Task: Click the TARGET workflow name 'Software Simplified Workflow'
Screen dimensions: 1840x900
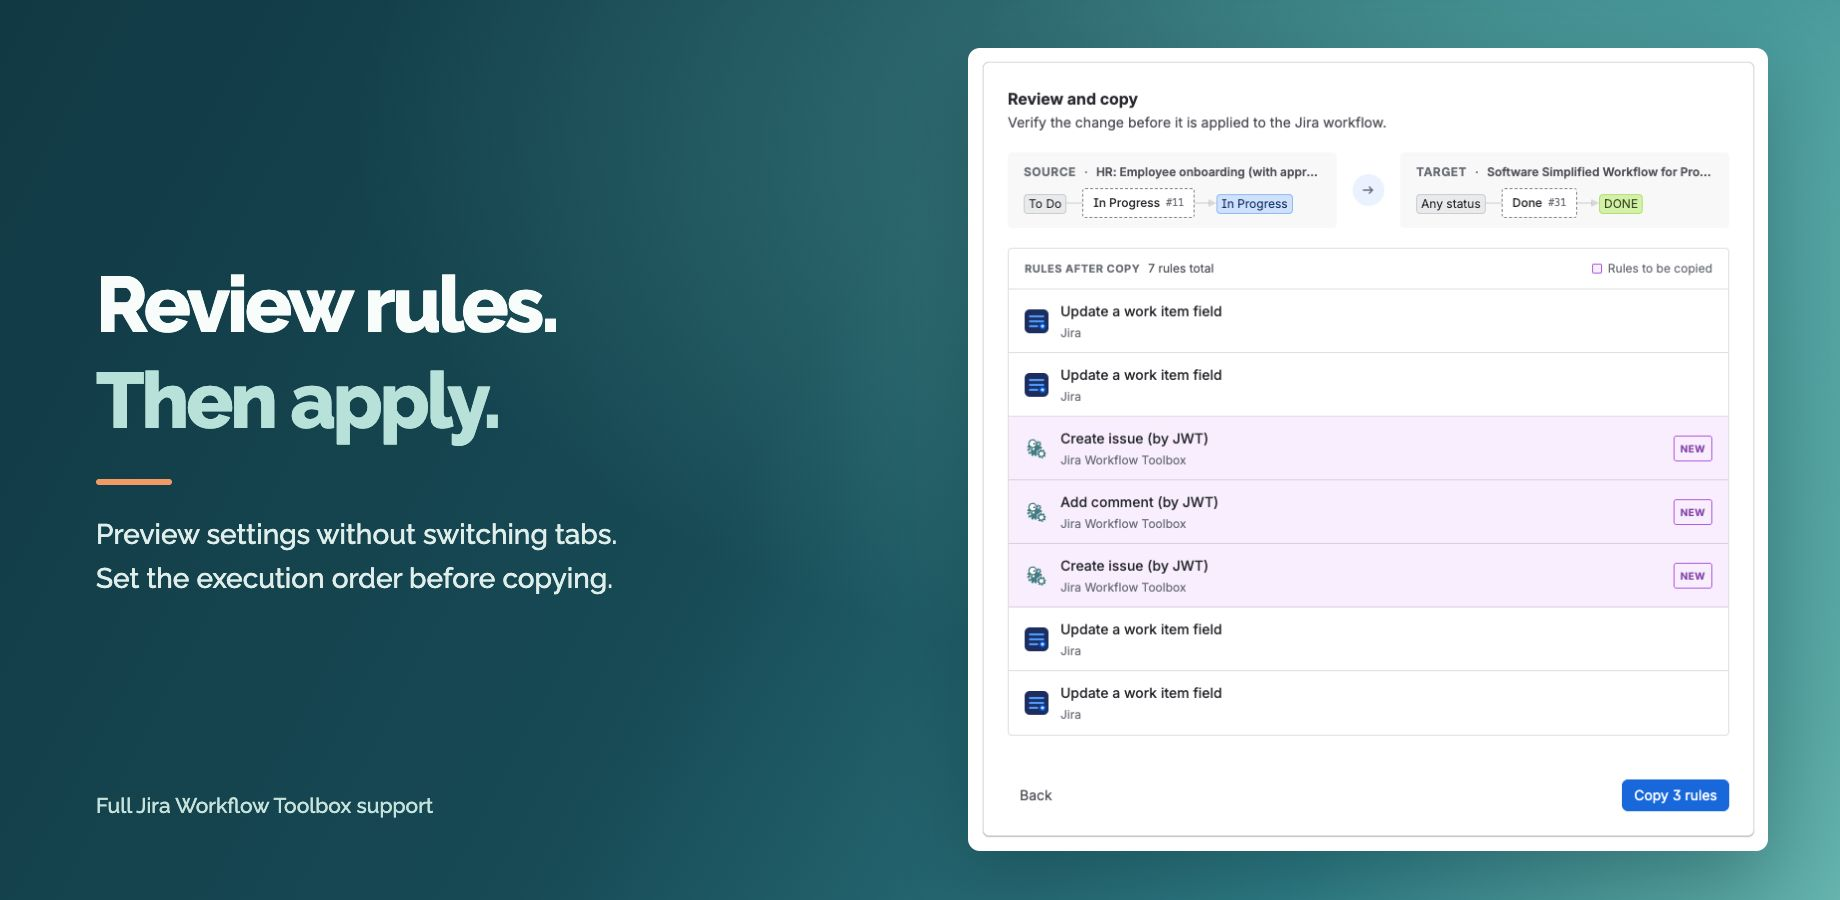Action: (x=1599, y=172)
